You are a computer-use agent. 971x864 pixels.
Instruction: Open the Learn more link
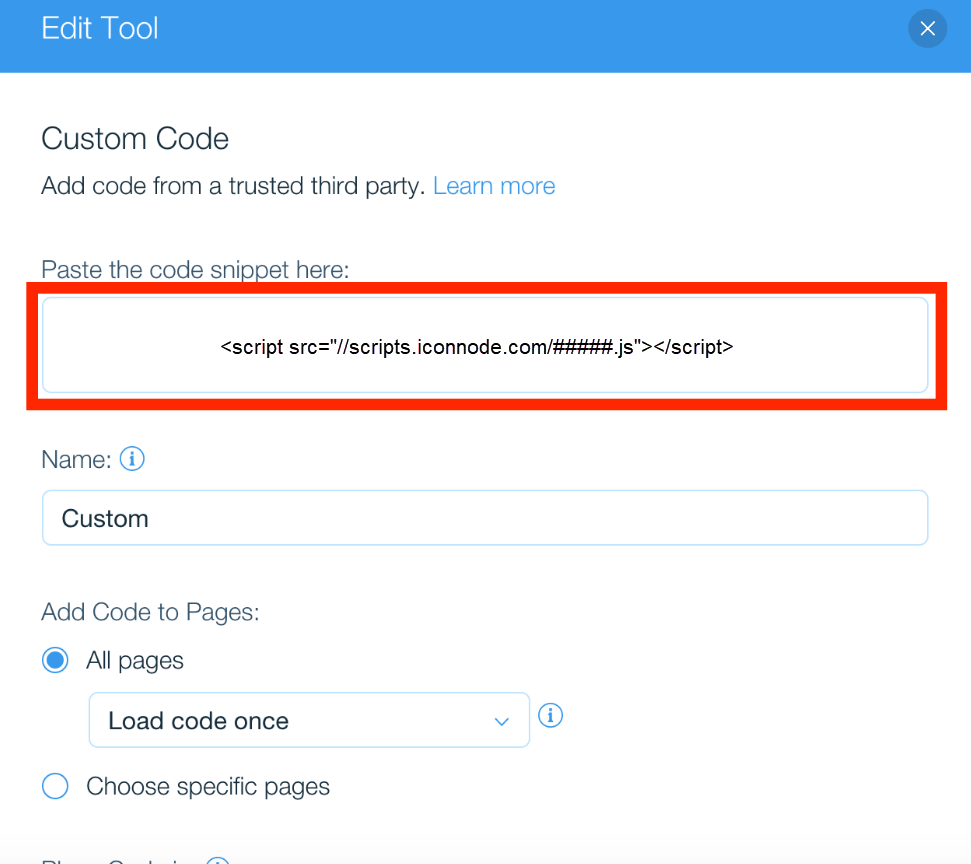(x=494, y=186)
